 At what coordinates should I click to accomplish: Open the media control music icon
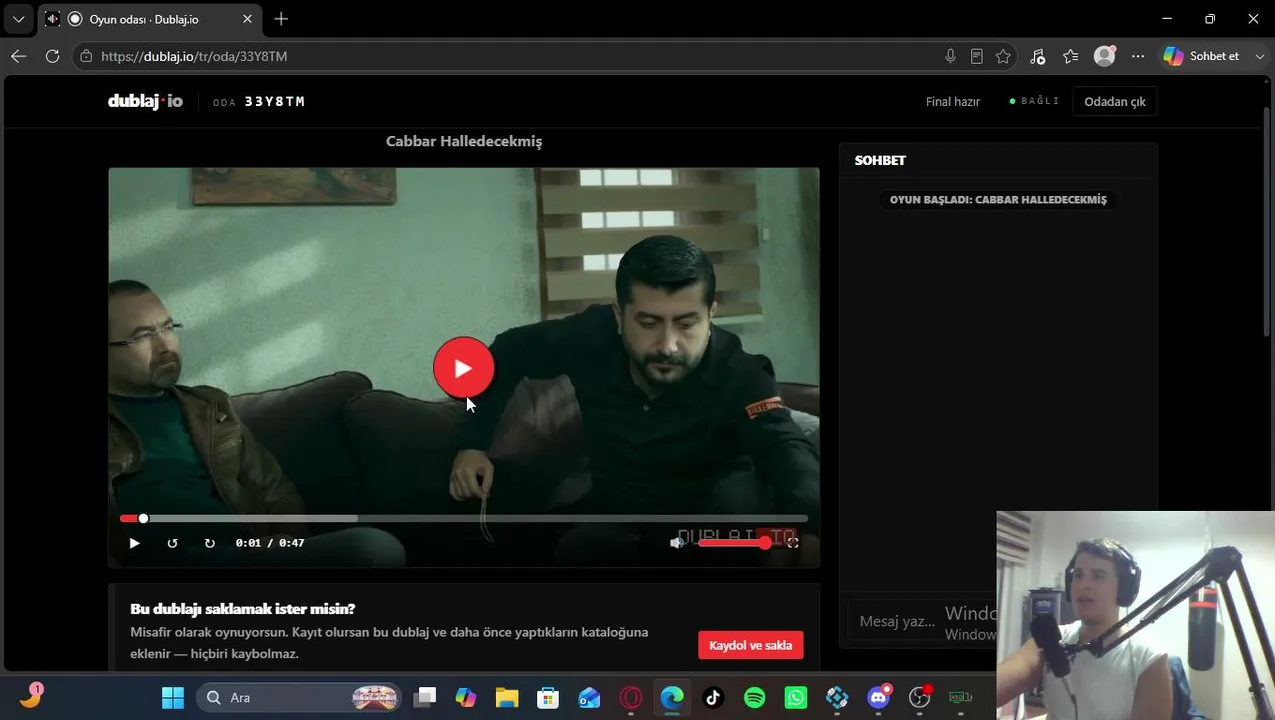[1037, 56]
